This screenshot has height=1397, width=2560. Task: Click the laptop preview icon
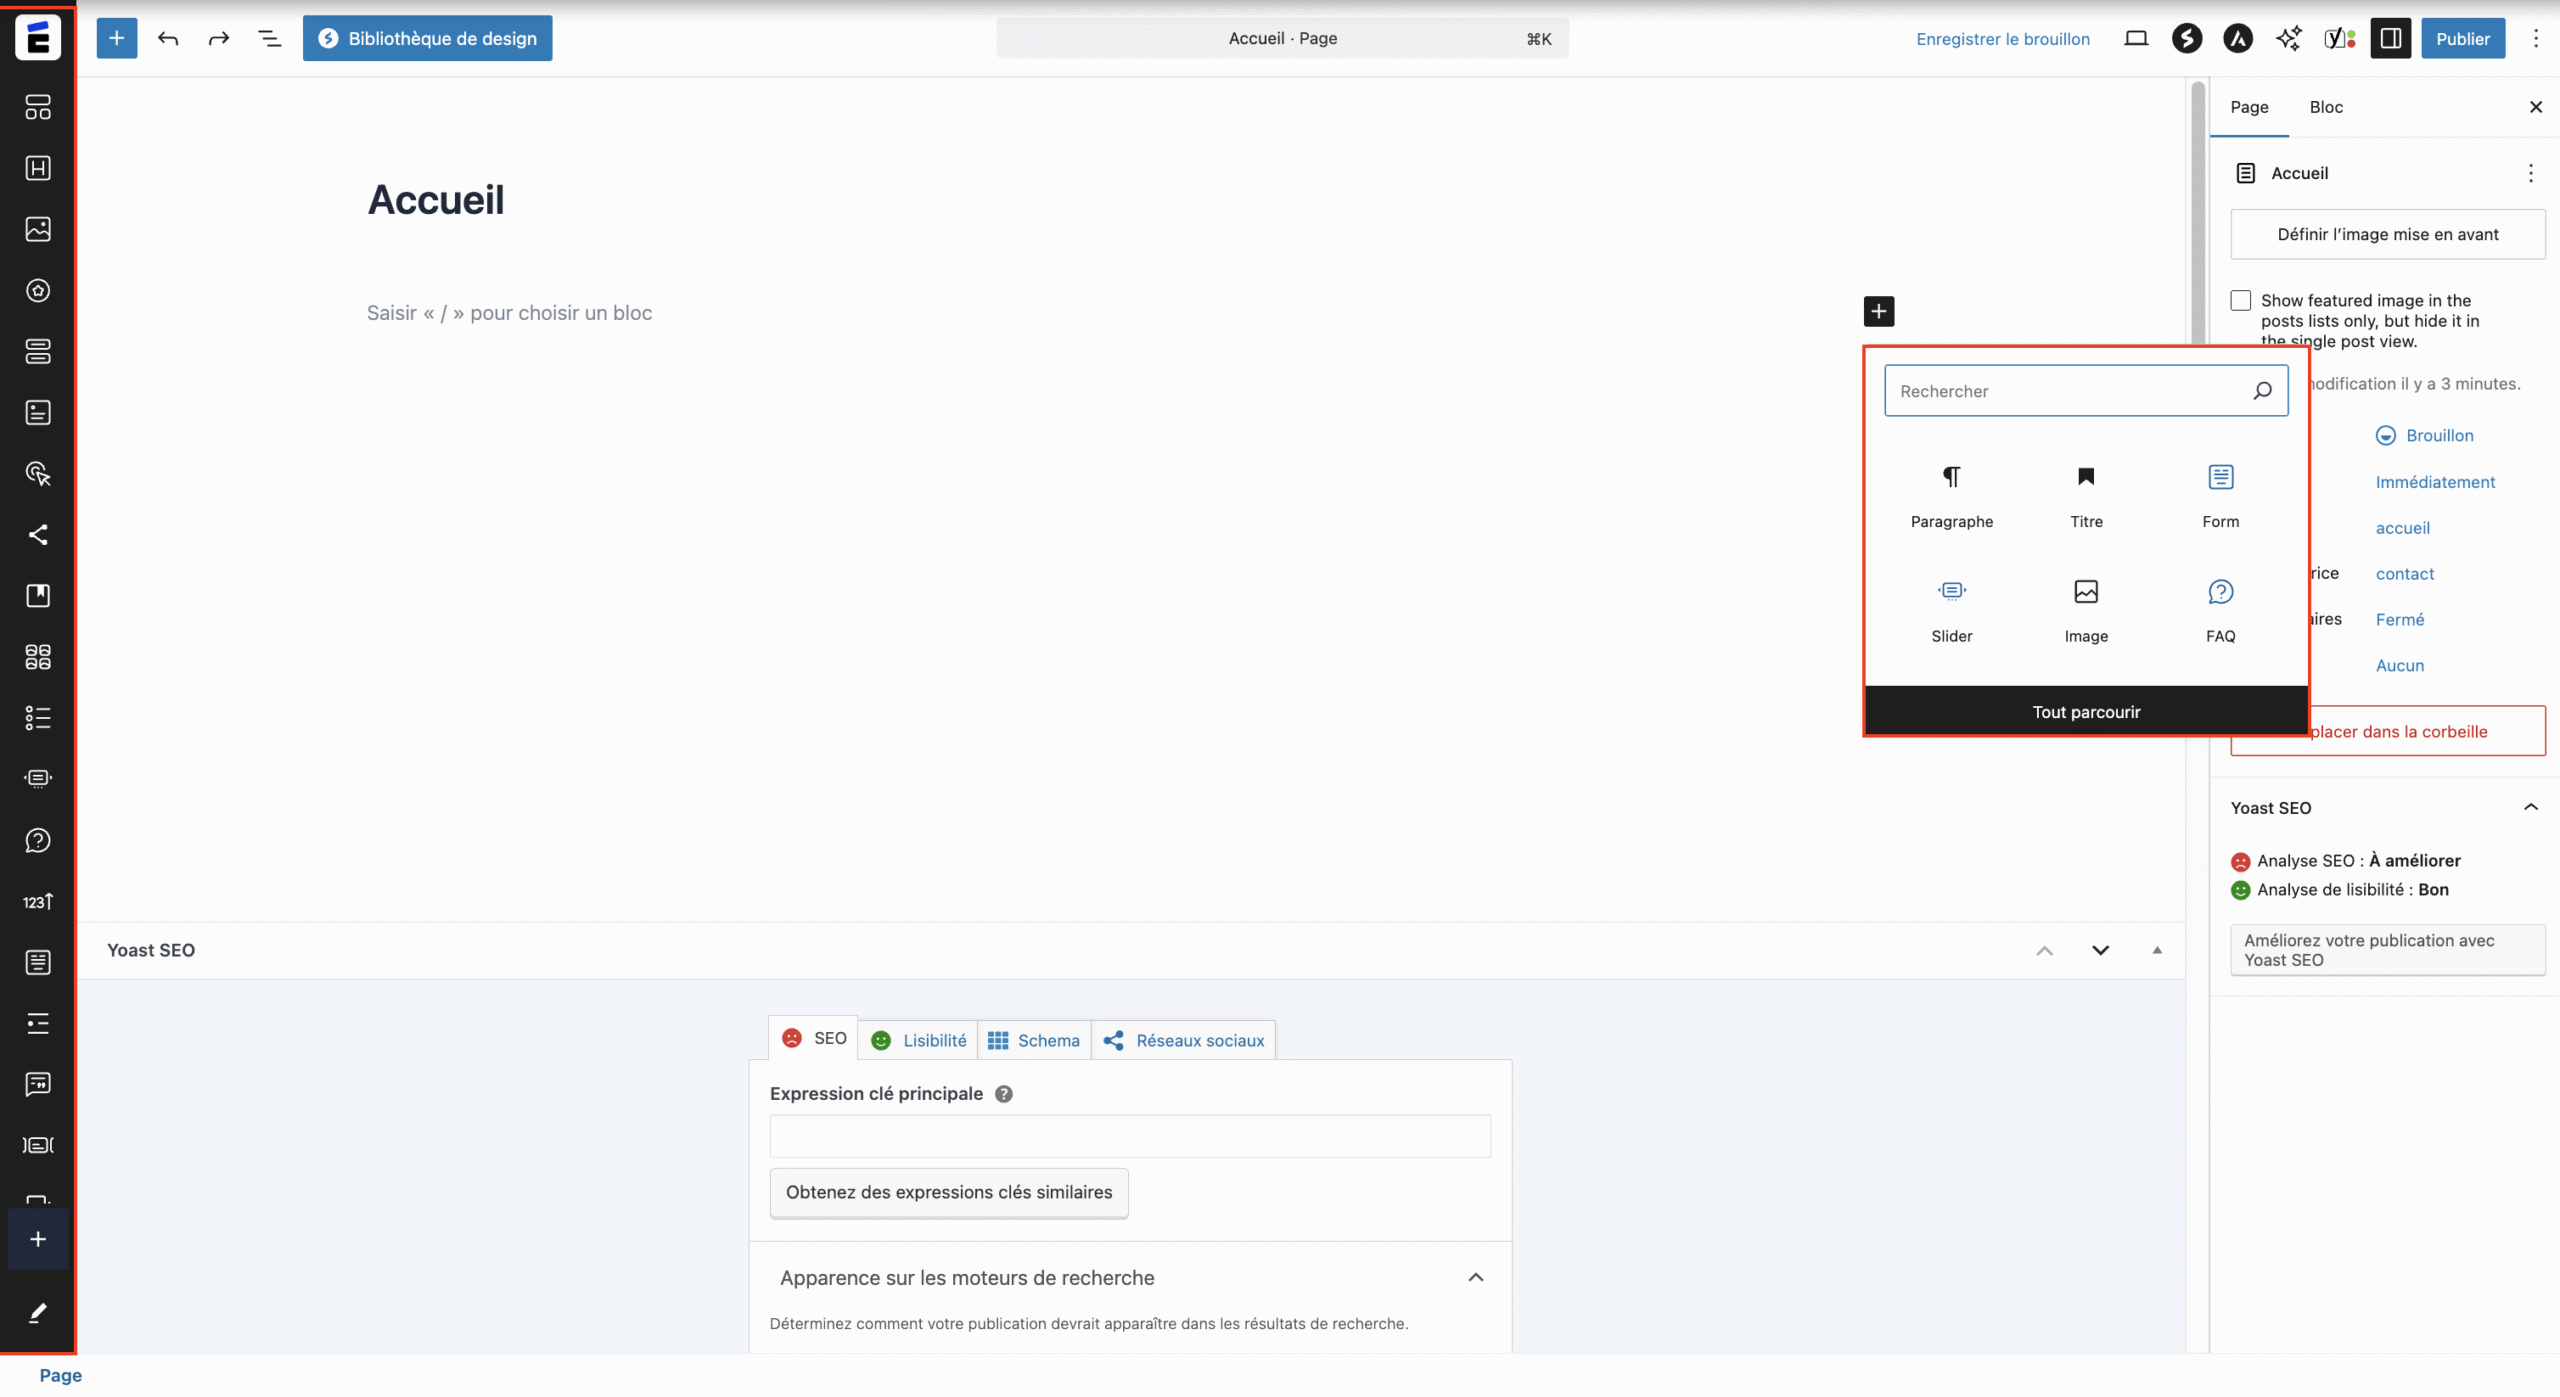[x=2135, y=38]
